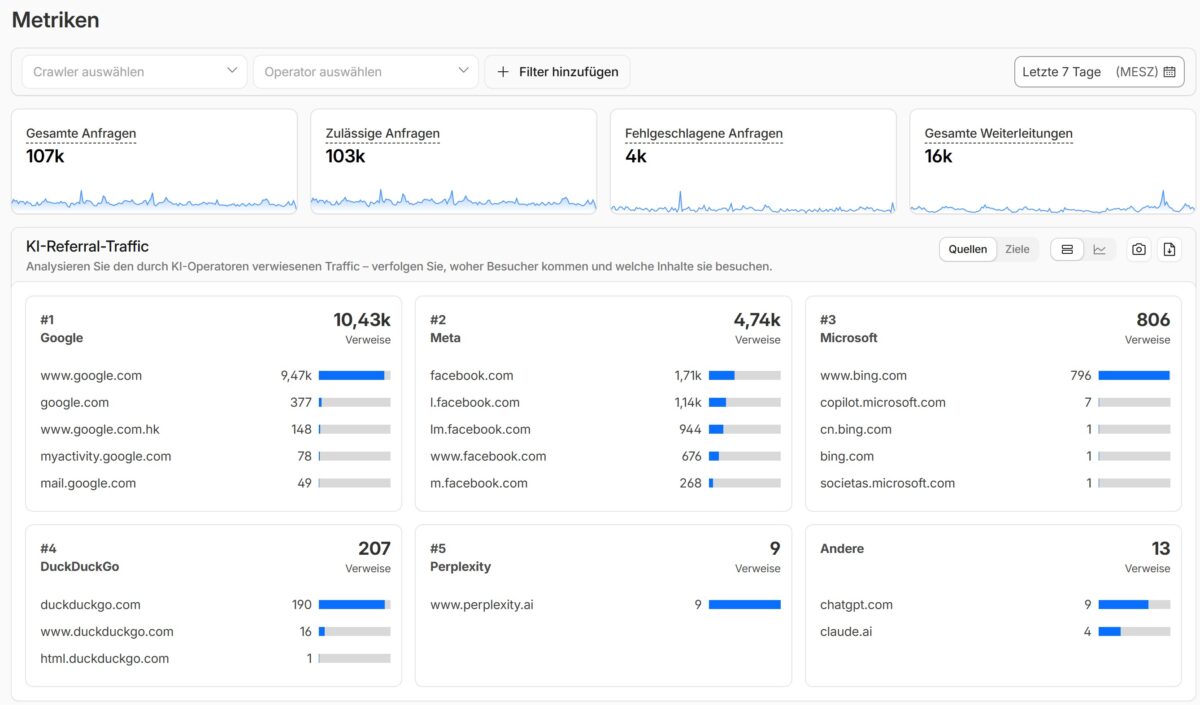Image resolution: width=1200 pixels, height=705 pixels.
Task: Click the www.google.com.hk entry
Action: coord(100,429)
